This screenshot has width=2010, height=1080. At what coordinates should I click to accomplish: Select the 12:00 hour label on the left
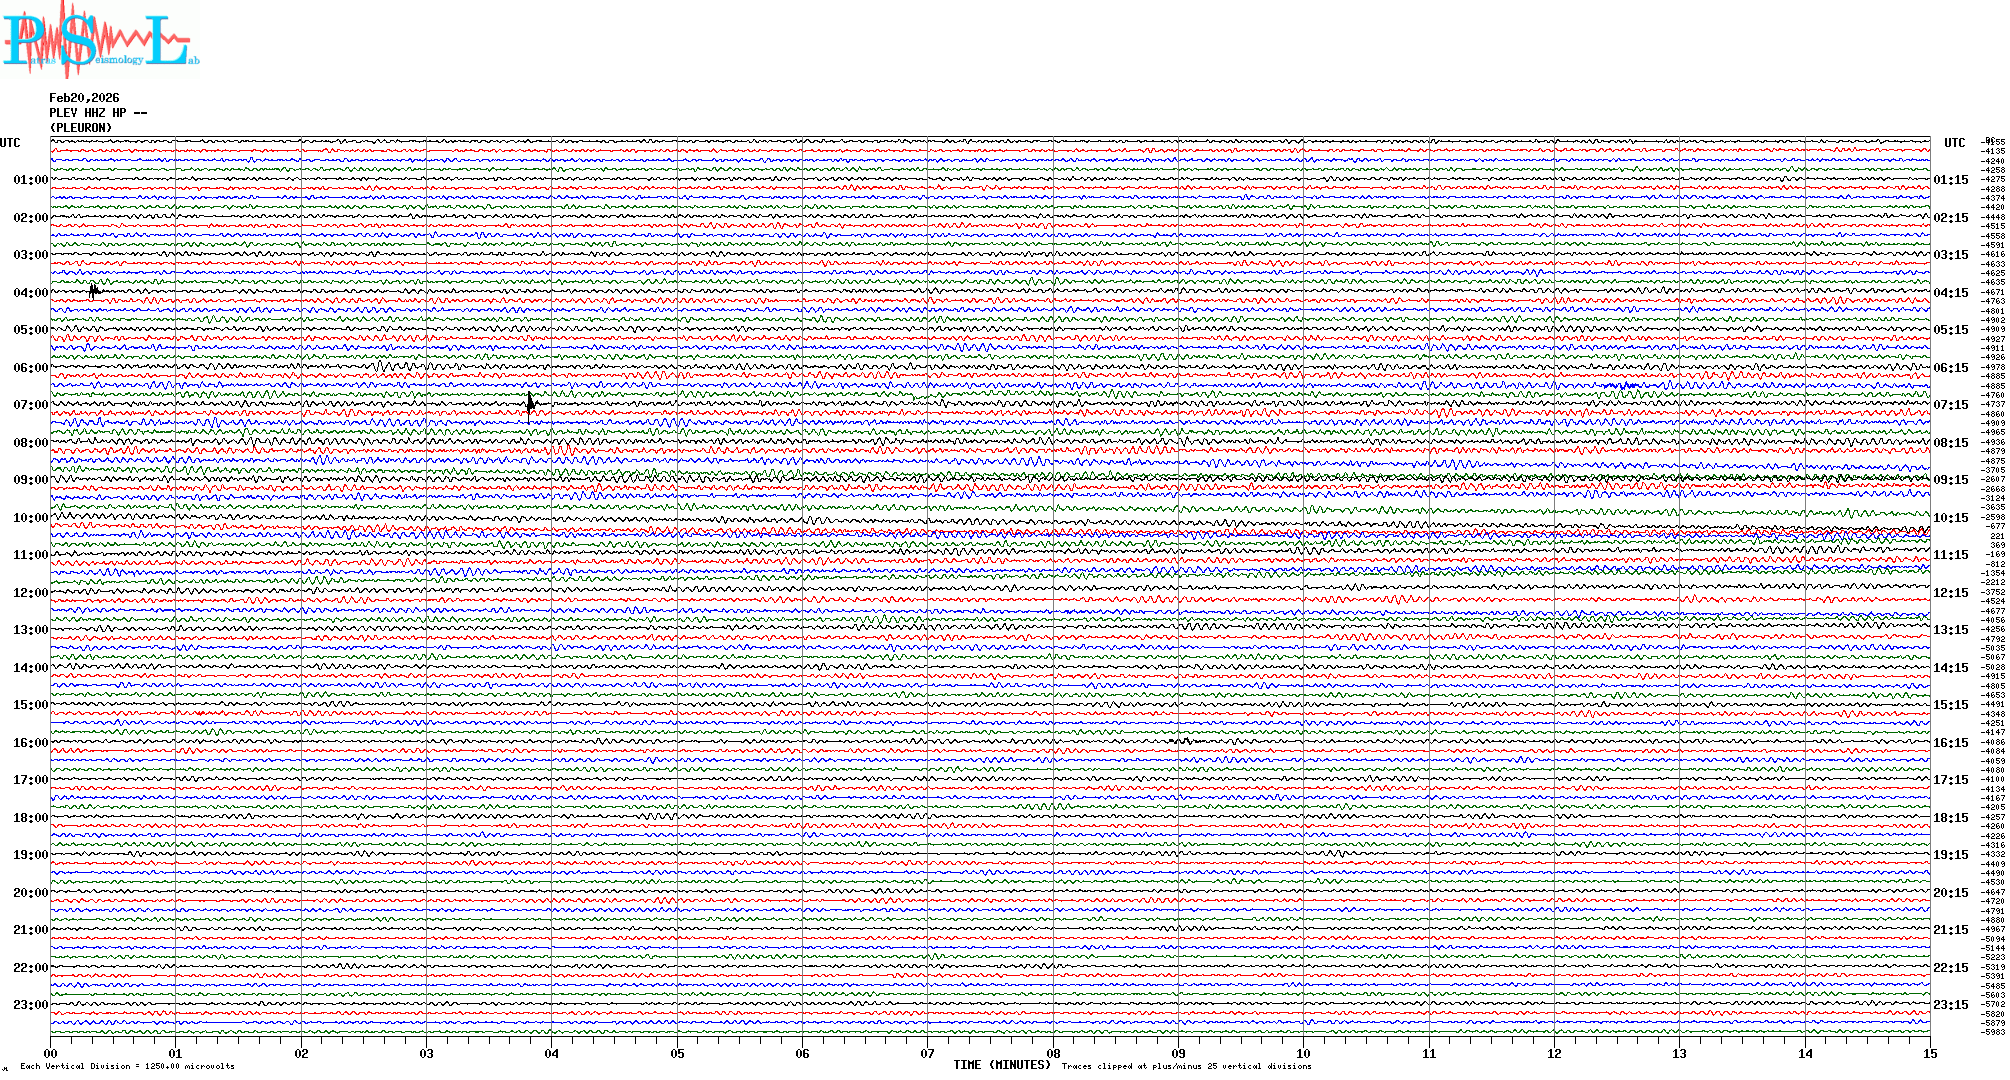[x=30, y=593]
